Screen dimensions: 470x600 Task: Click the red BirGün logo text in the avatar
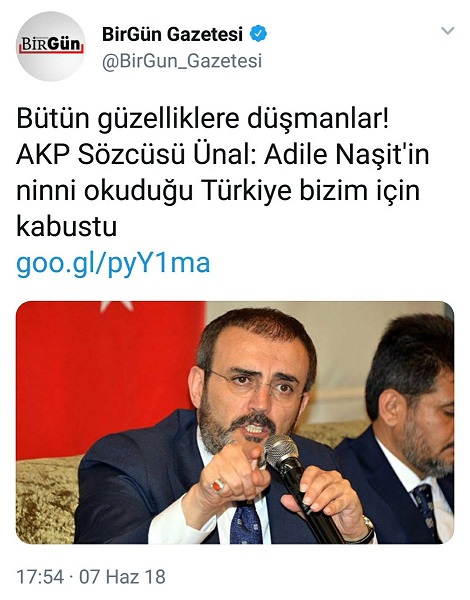click(51, 45)
